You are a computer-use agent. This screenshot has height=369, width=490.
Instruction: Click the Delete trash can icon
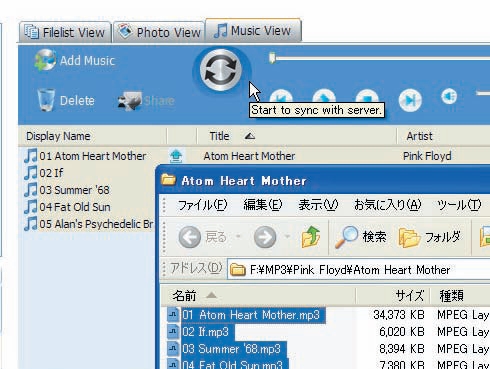tap(46, 100)
